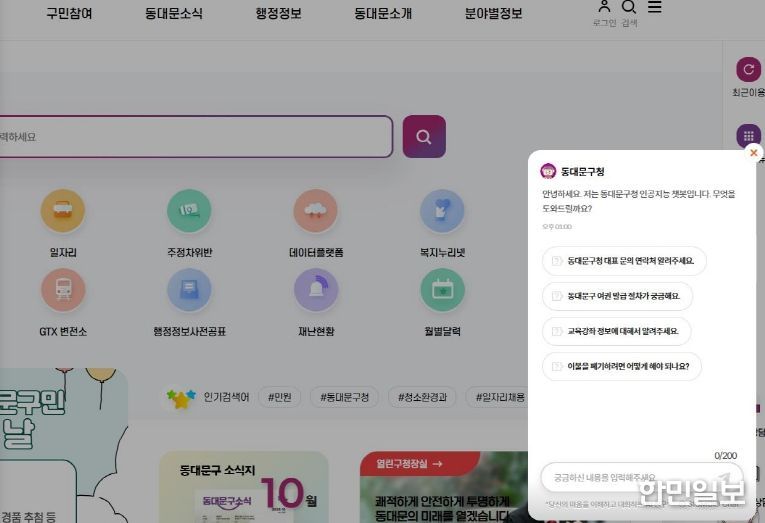Select the #민원 popular keyword tag
Screen dimensions: 765x523
[280, 397]
